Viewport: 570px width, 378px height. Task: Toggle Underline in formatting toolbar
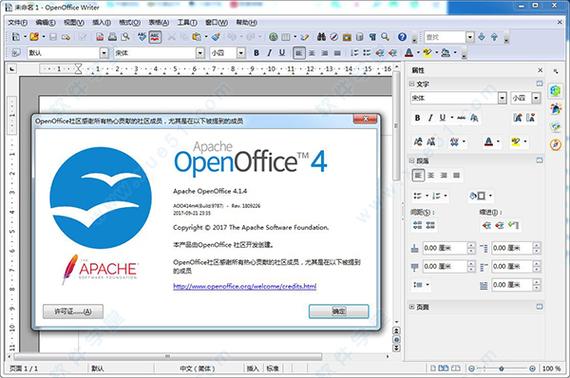coord(282,53)
